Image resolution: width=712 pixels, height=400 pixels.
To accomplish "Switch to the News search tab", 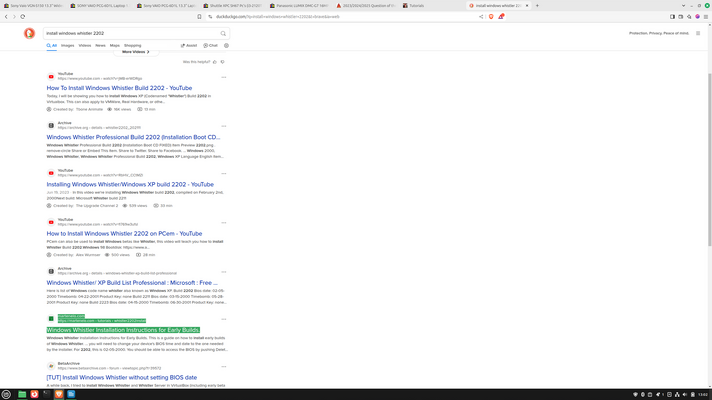I will coord(100,45).
